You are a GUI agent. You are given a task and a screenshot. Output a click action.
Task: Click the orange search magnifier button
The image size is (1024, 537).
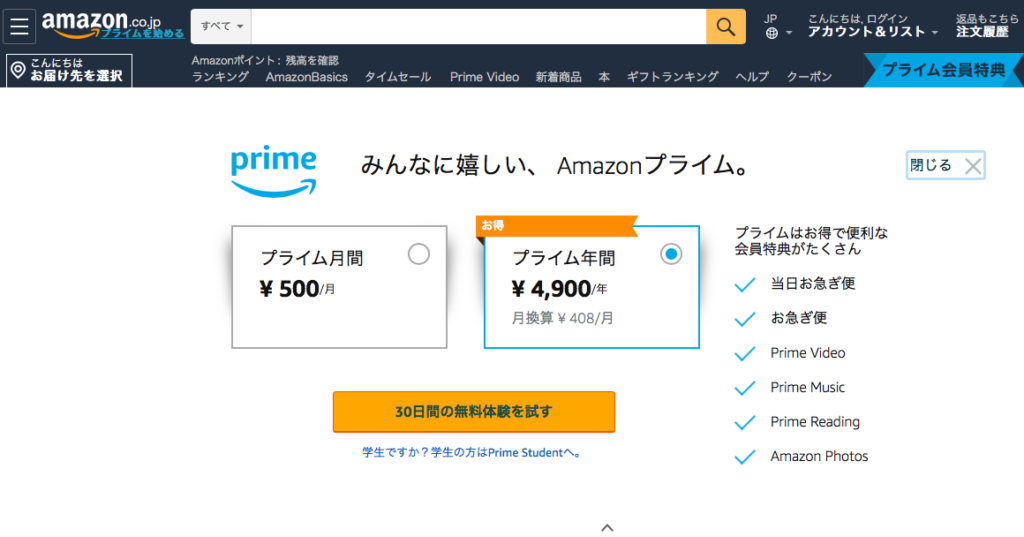pos(726,27)
